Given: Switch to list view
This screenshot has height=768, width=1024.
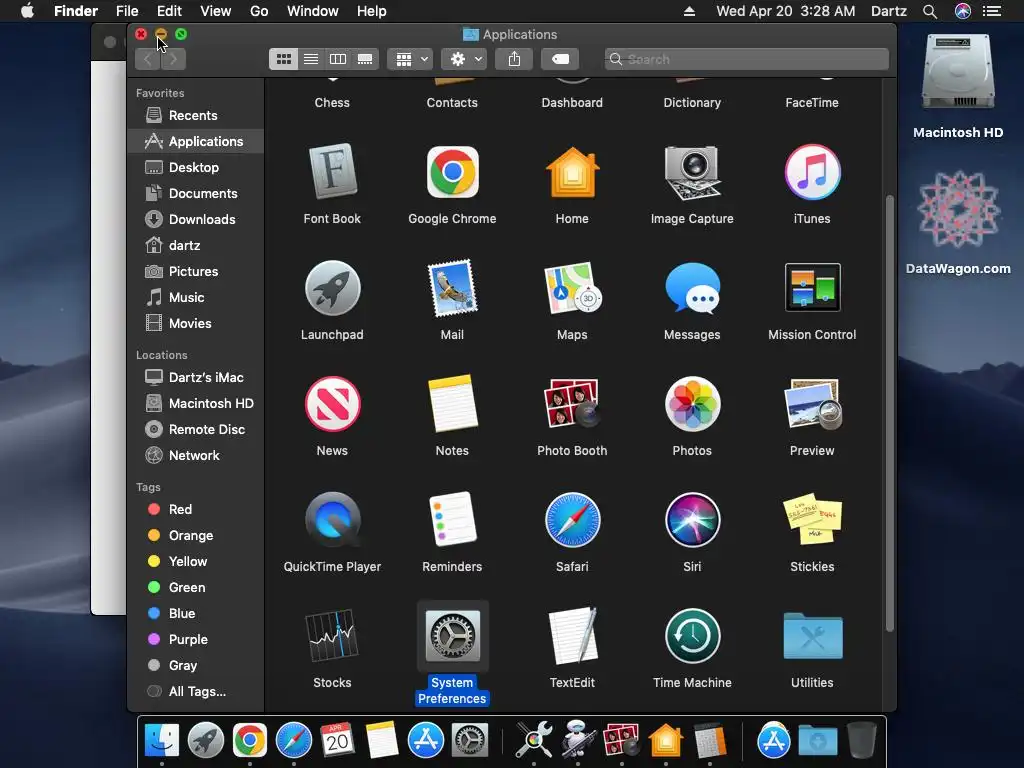Looking at the screenshot, I should pos(311,59).
